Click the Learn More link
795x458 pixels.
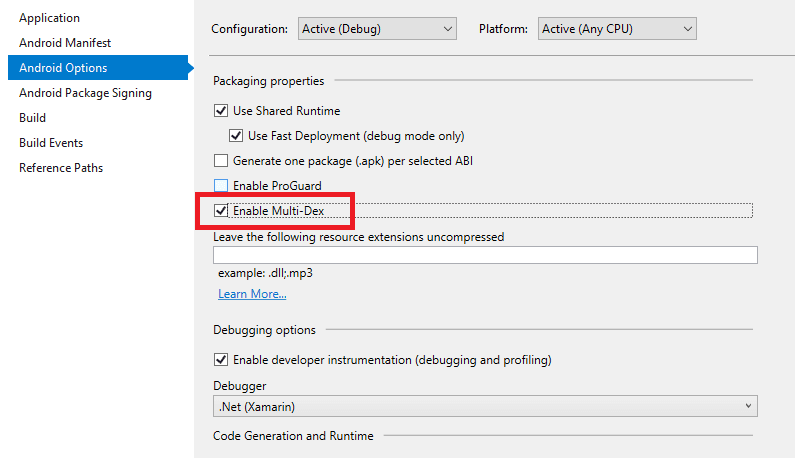252,294
